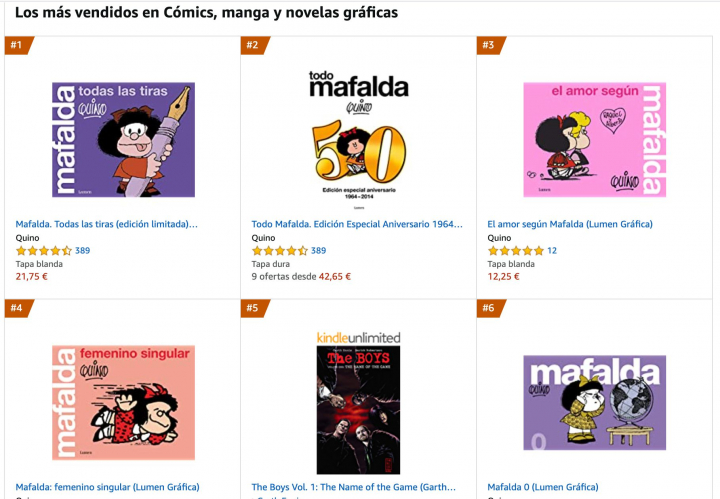This screenshot has width=720, height=499.
Task: Open '9 ofertas desde 42,65 €' offers link
Action: point(301,276)
